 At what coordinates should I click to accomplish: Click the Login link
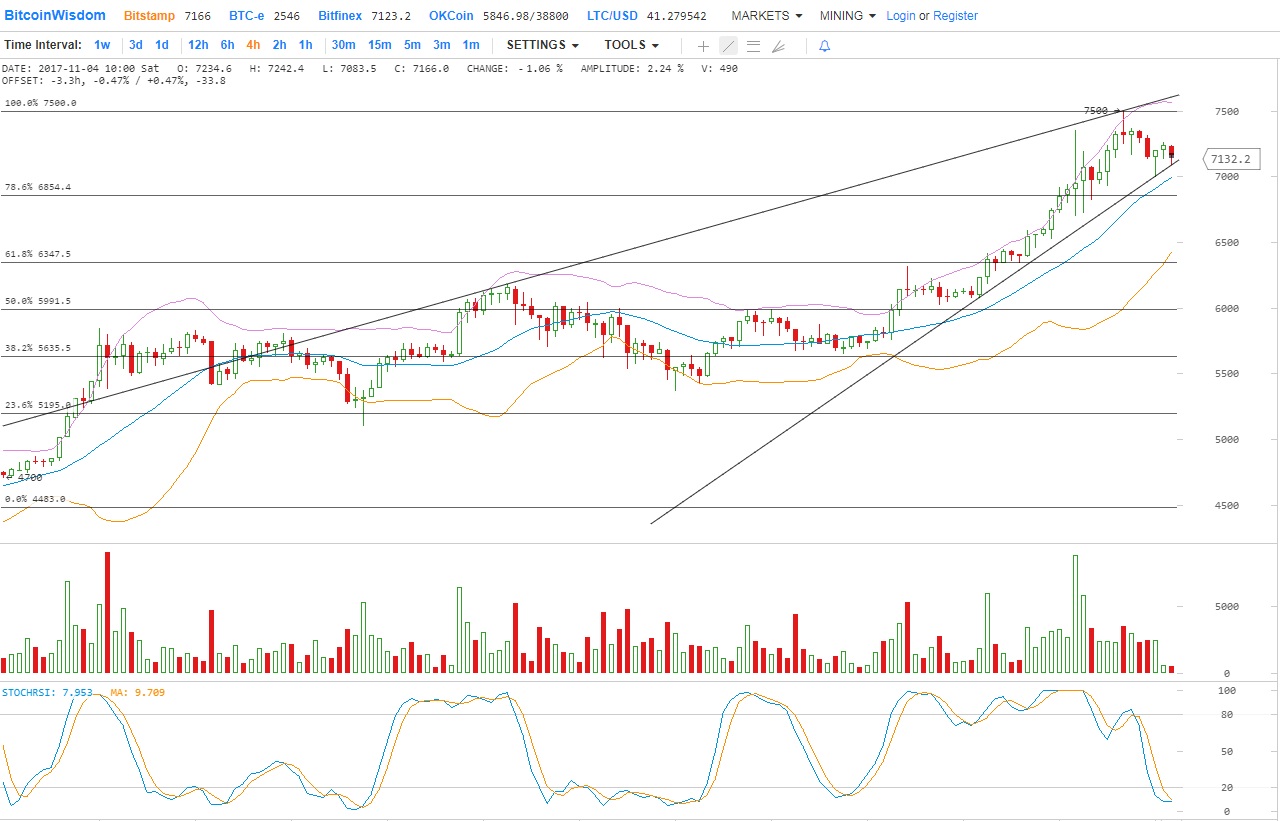[x=900, y=16]
